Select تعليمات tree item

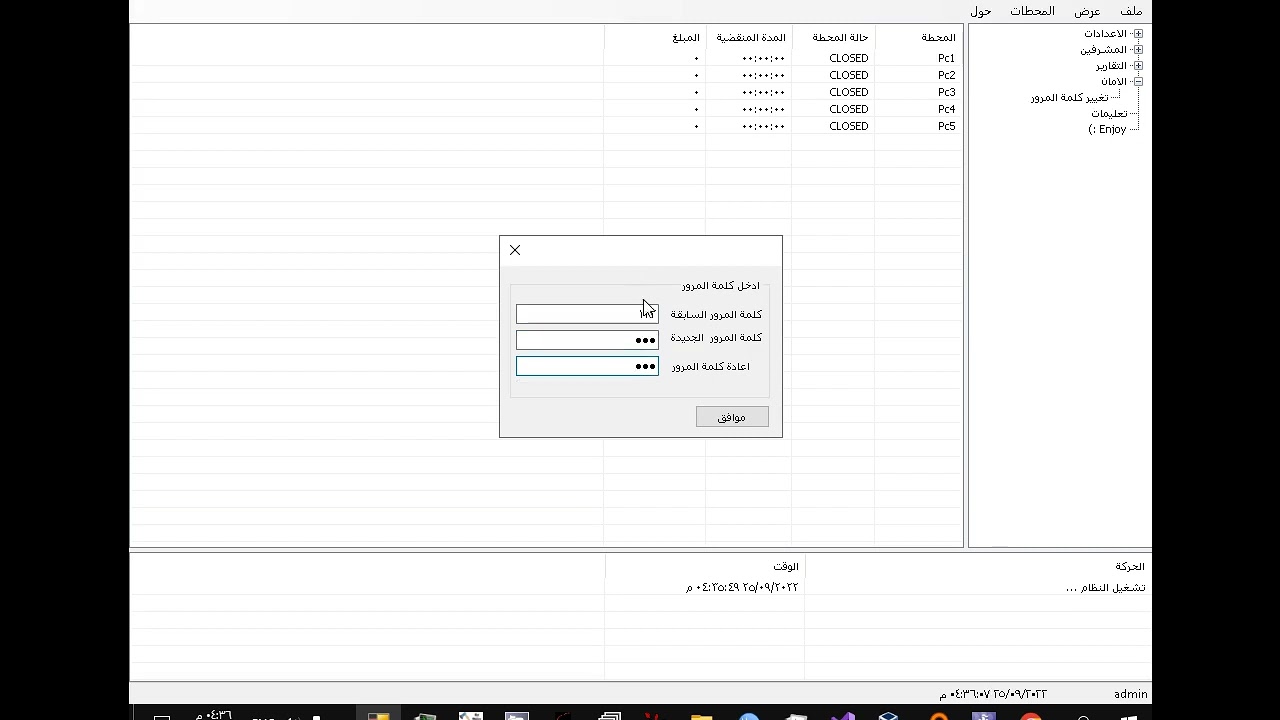coord(1109,114)
